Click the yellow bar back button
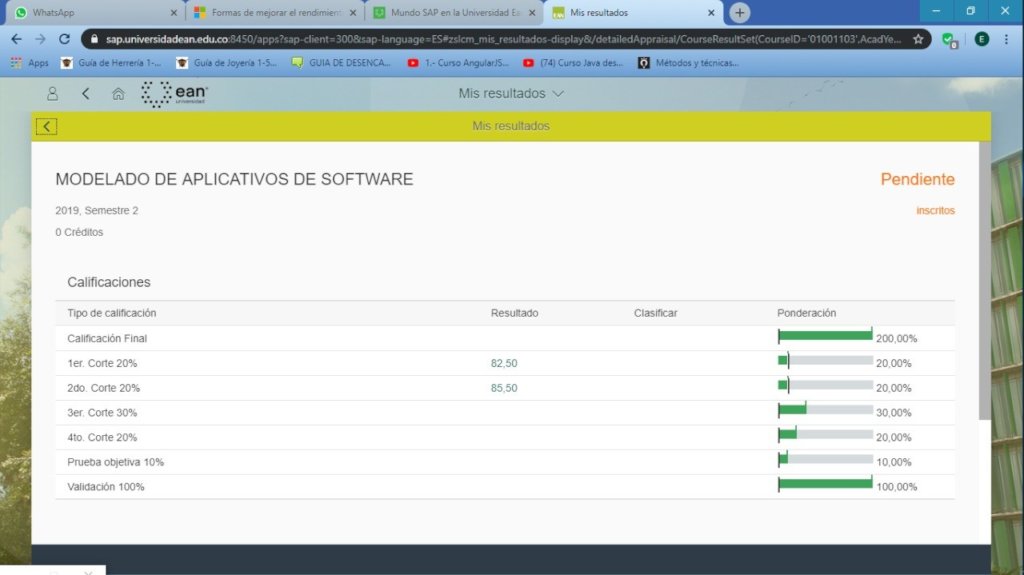 point(46,126)
